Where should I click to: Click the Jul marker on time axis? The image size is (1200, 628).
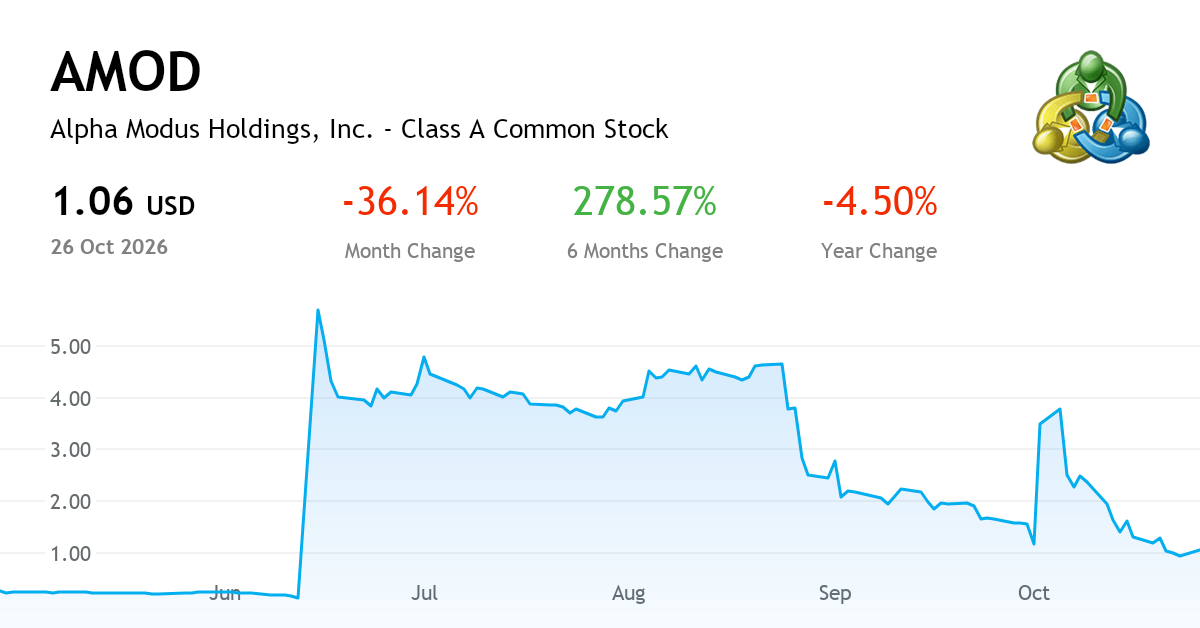coord(425,593)
